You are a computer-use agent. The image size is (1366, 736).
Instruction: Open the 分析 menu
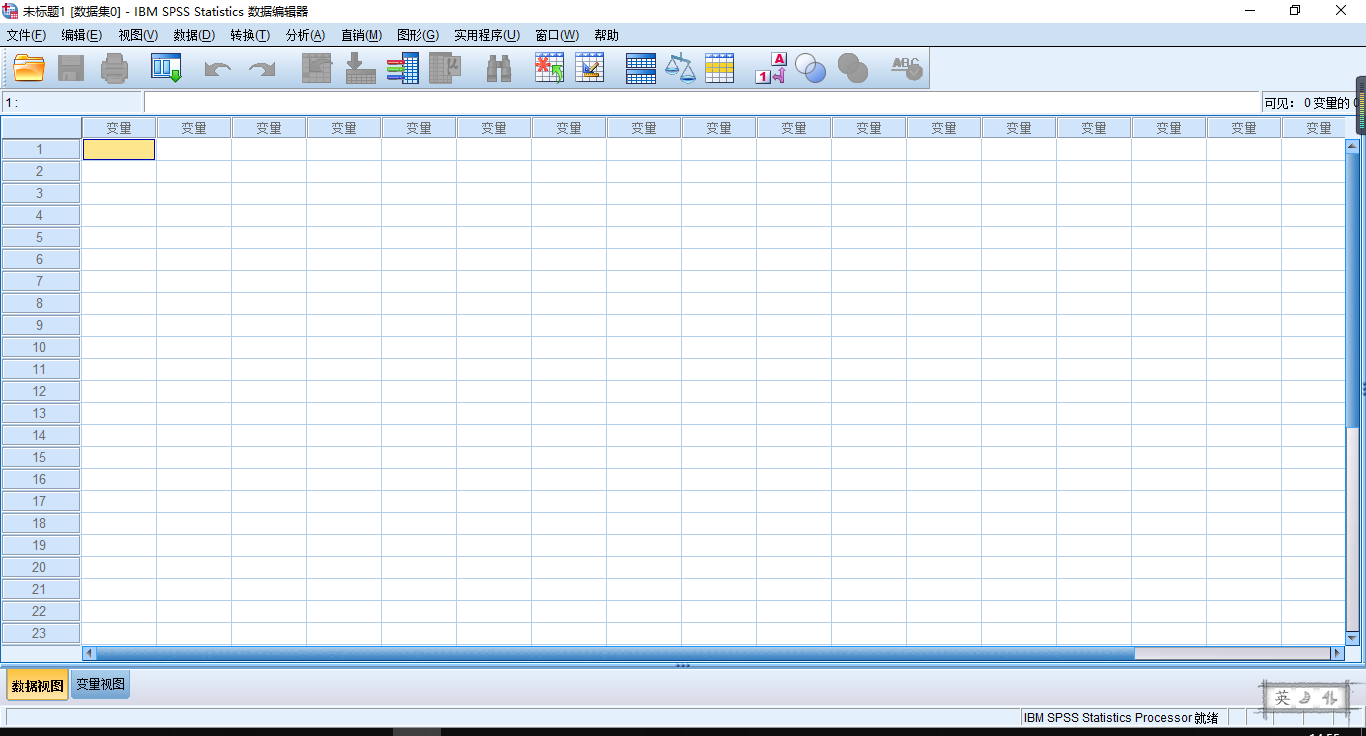[304, 35]
